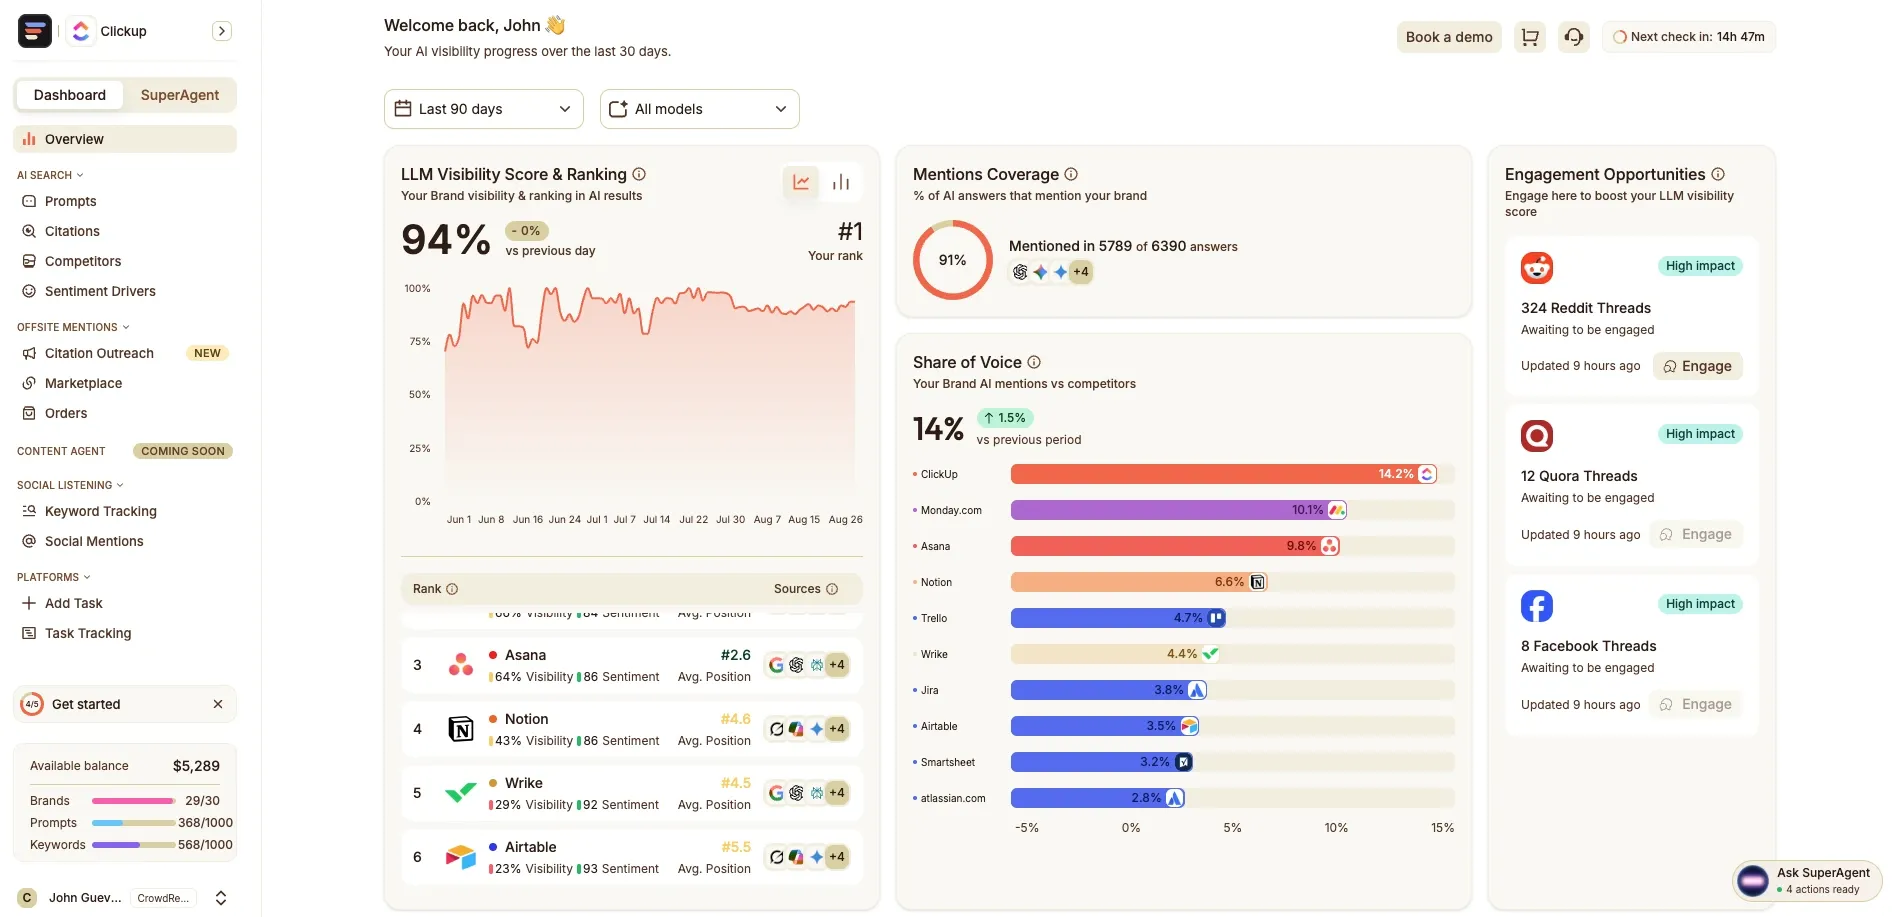Click the app logo icon in sidebar header
The width and height of the screenshot is (1892, 917).
click(35, 31)
